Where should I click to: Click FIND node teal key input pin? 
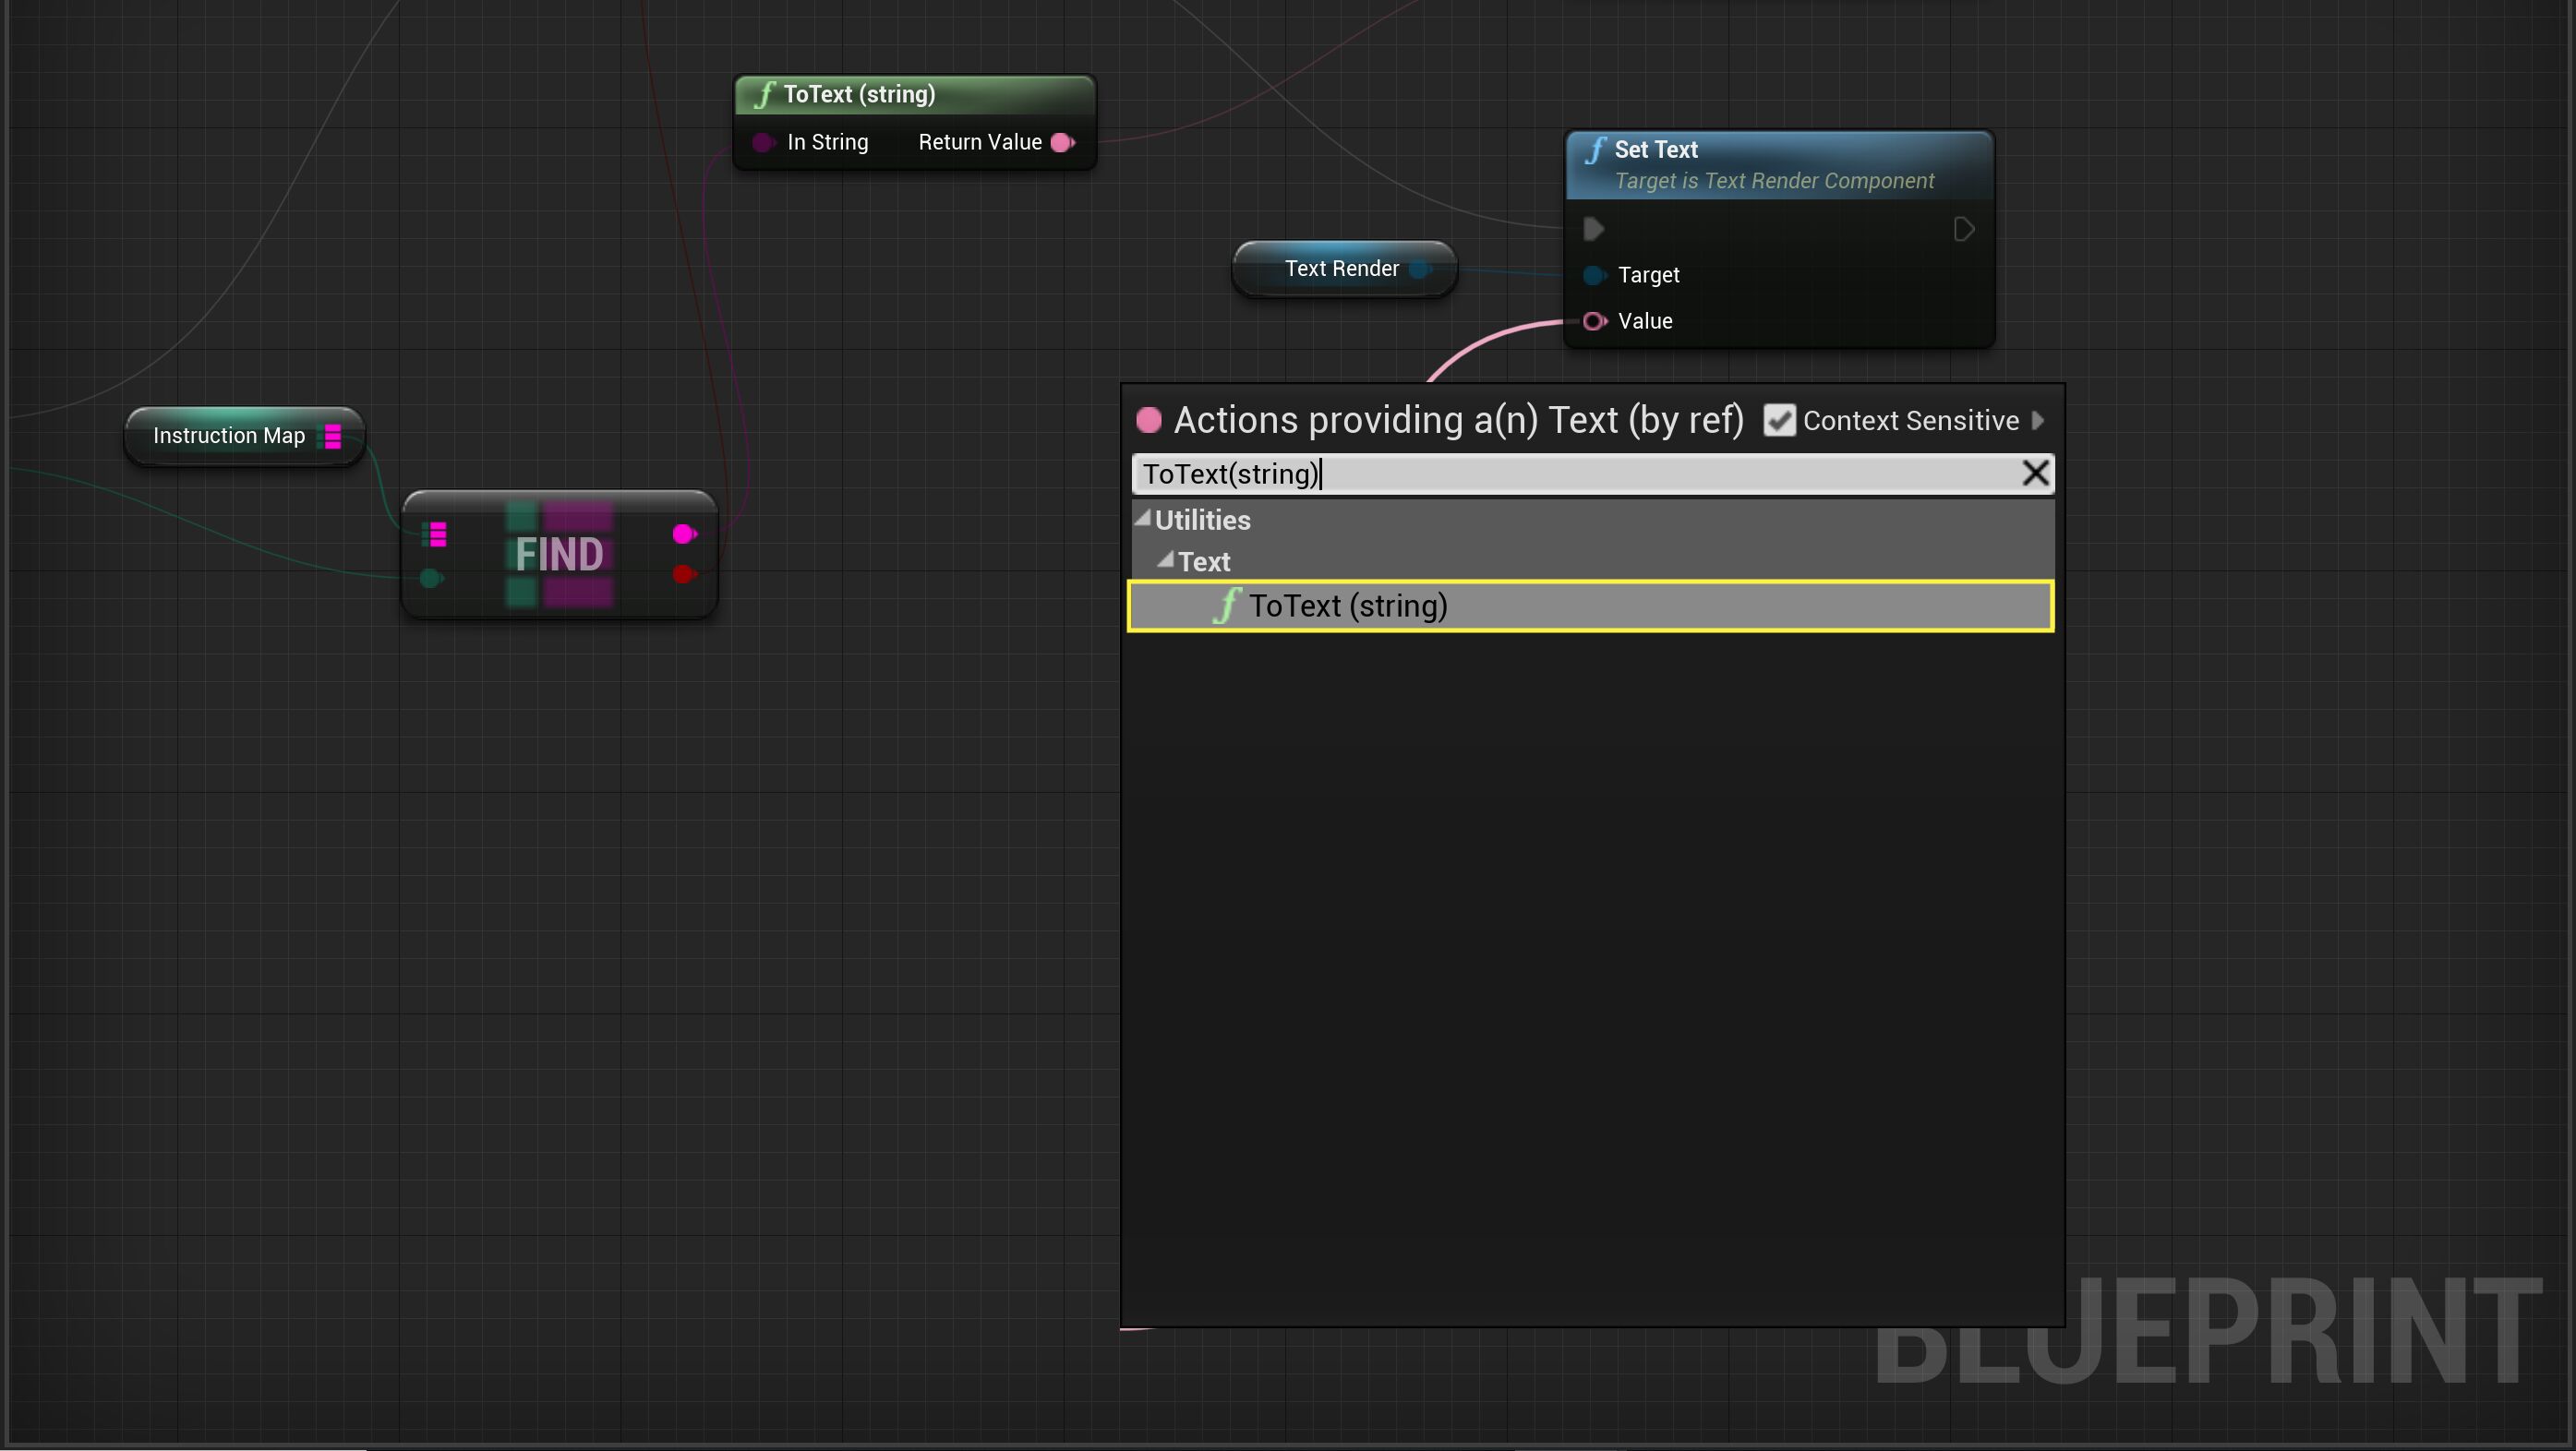coord(430,578)
